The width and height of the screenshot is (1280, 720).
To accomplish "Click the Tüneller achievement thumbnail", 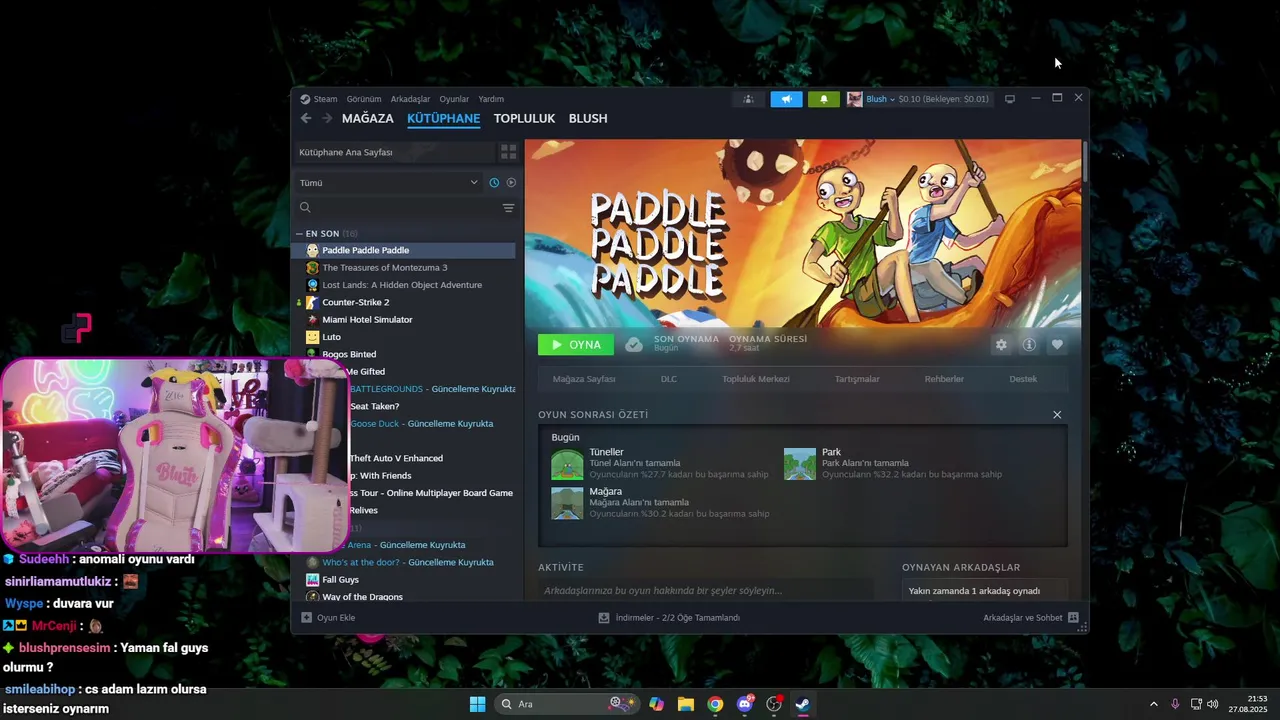I will (567, 465).
